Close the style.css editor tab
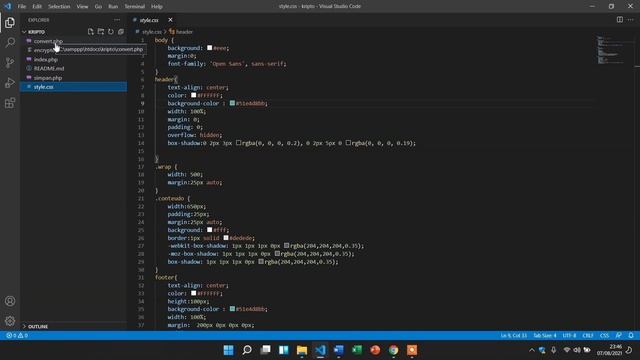 click(x=170, y=20)
